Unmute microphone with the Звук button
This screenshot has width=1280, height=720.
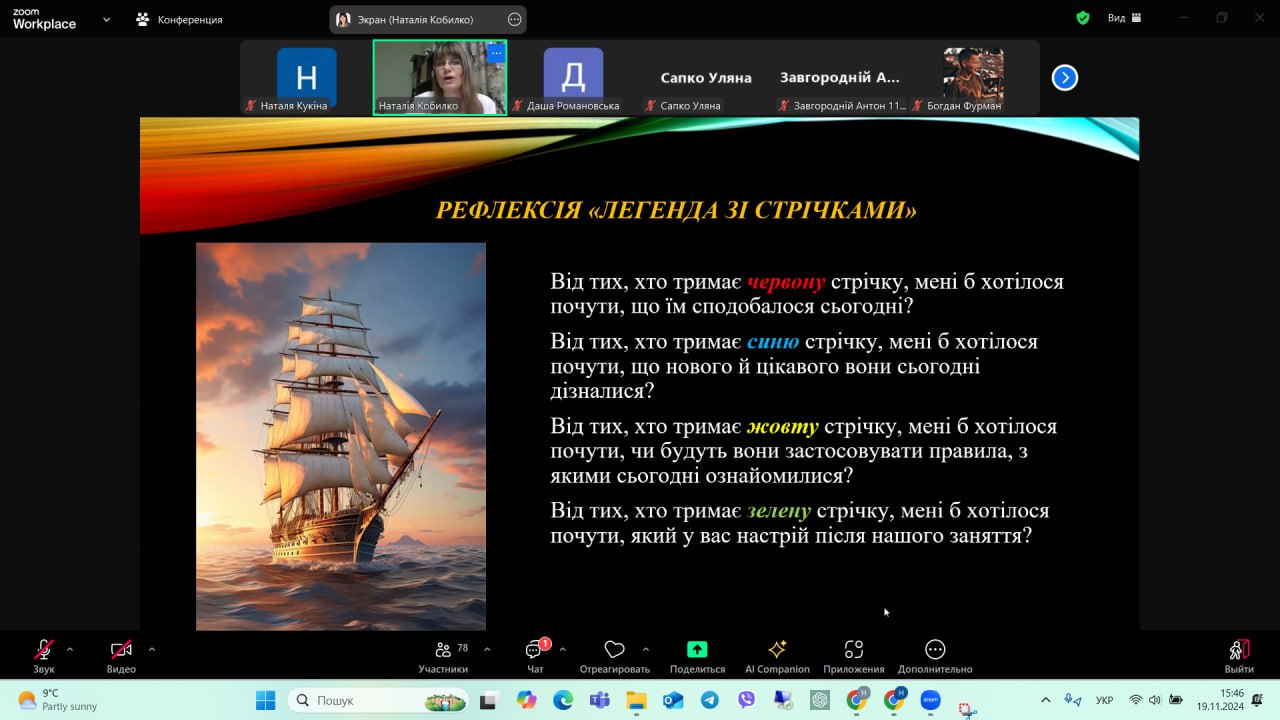tap(44, 650)
